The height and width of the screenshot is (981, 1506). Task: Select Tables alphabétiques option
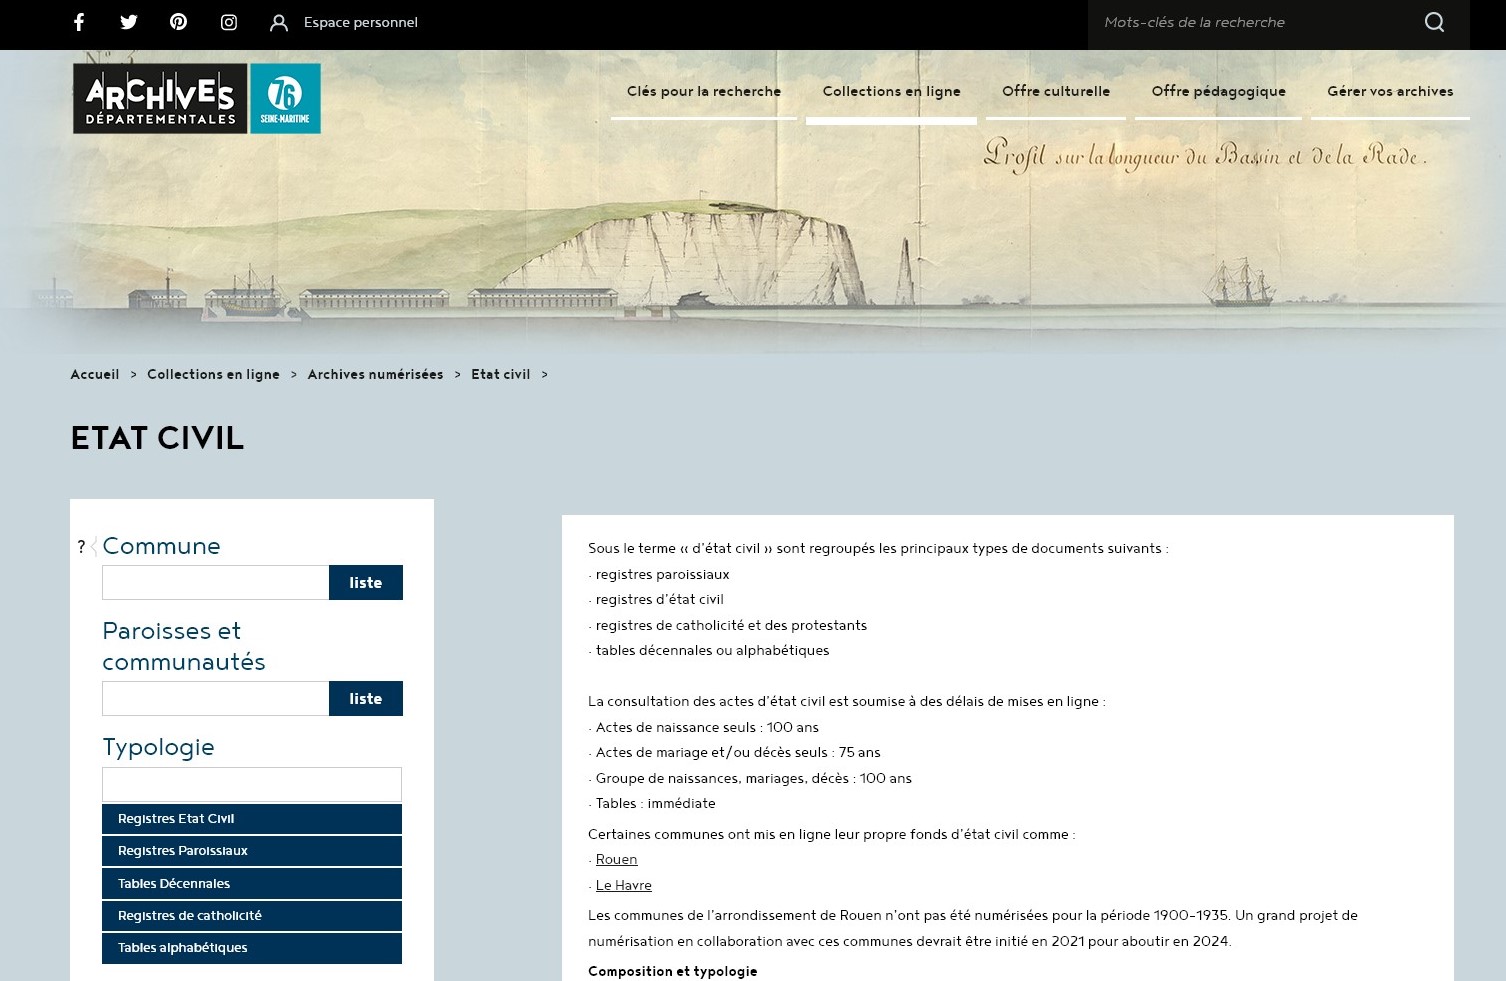[x=252, y=948]
